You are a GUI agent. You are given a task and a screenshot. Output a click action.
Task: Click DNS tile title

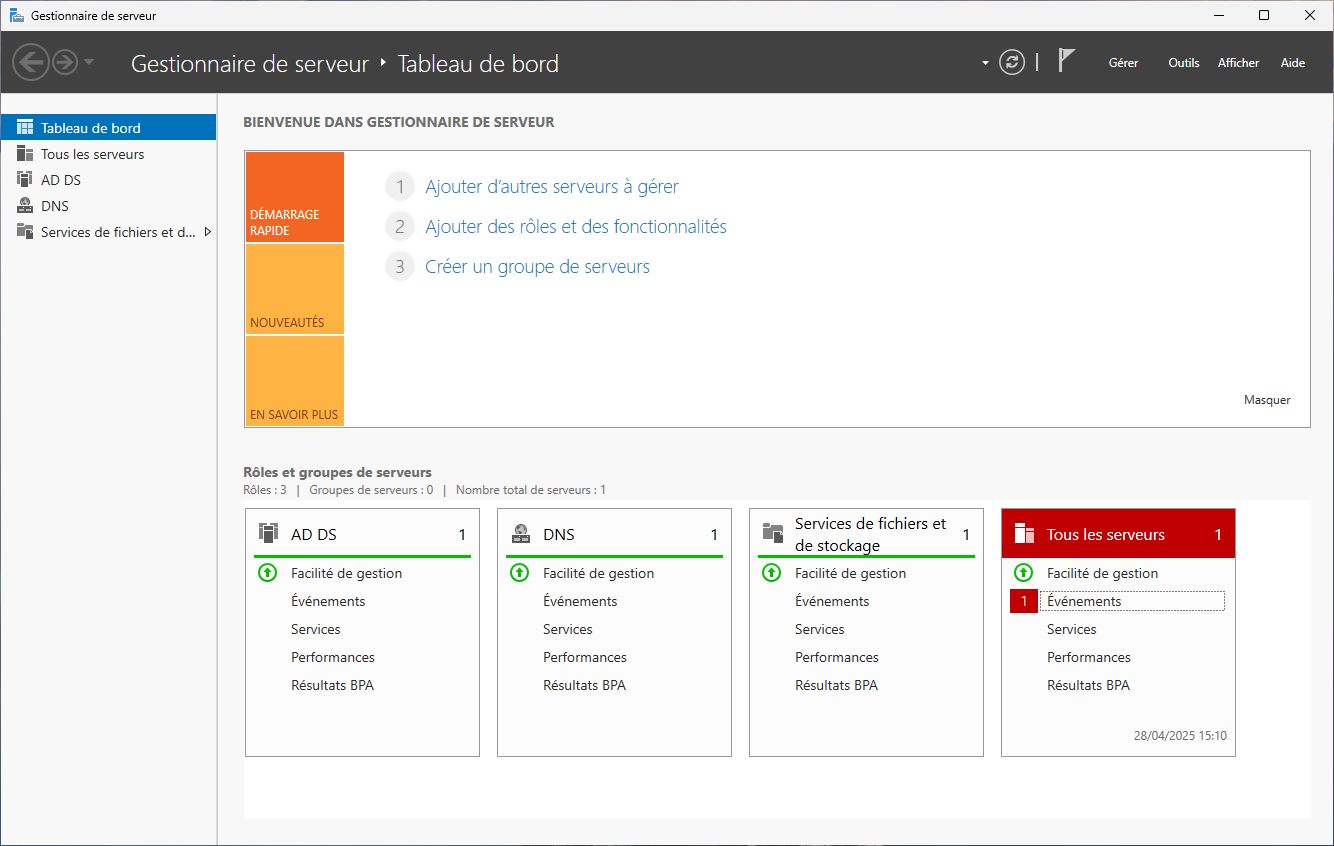tap(559, 535)
